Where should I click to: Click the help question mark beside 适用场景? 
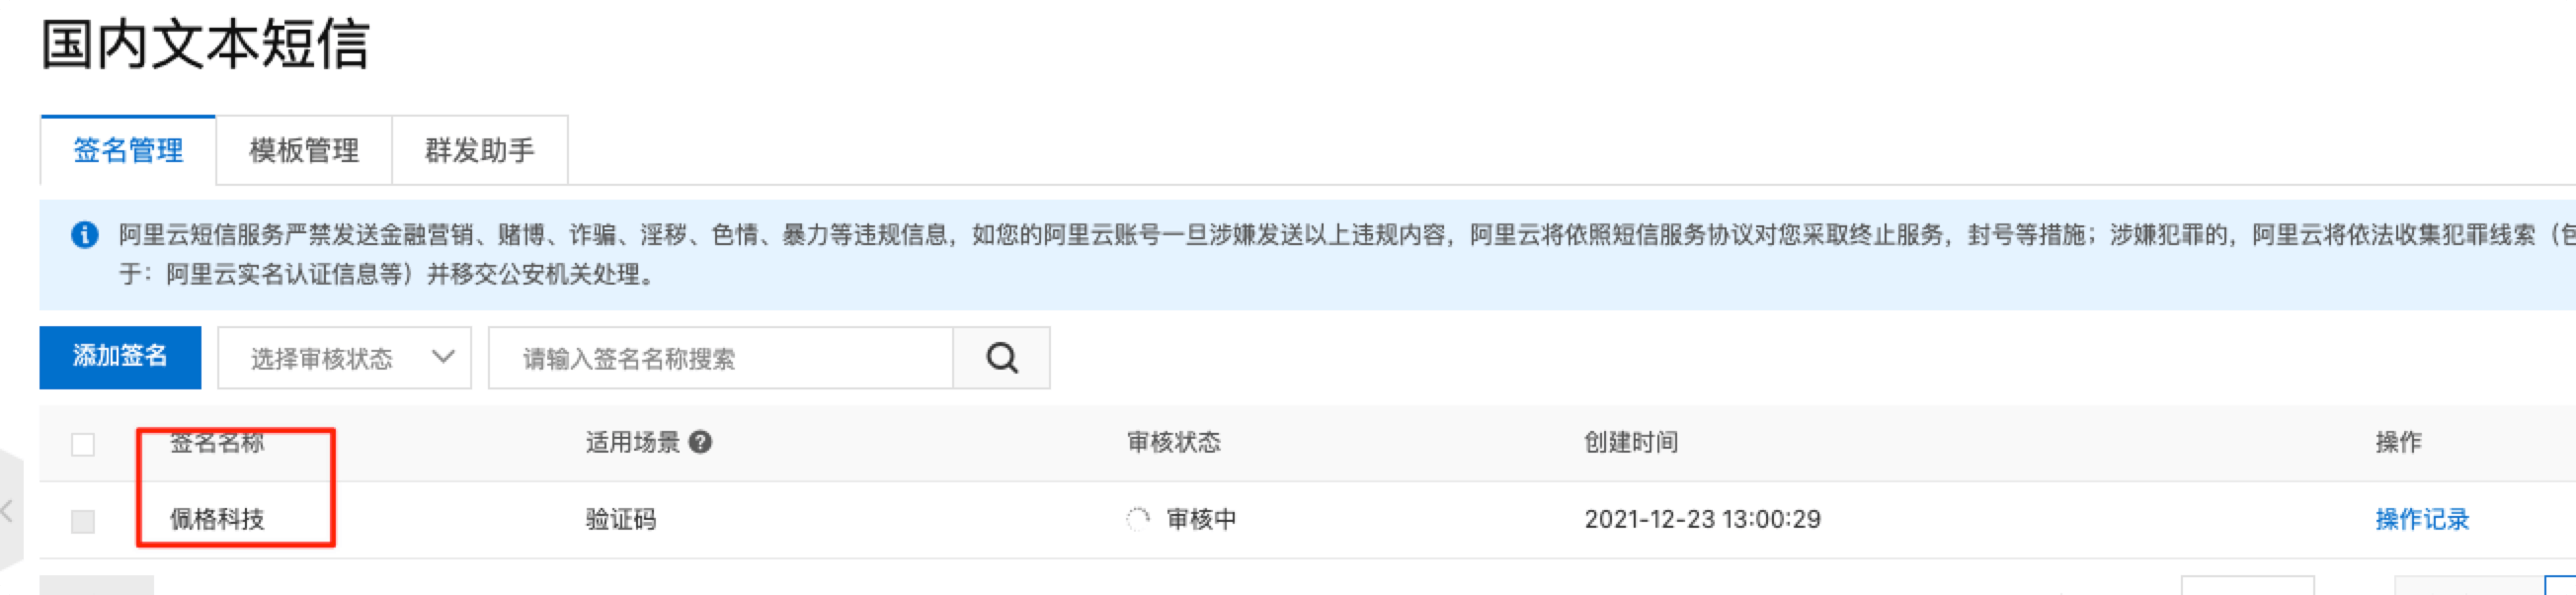(x=700, y=442)
